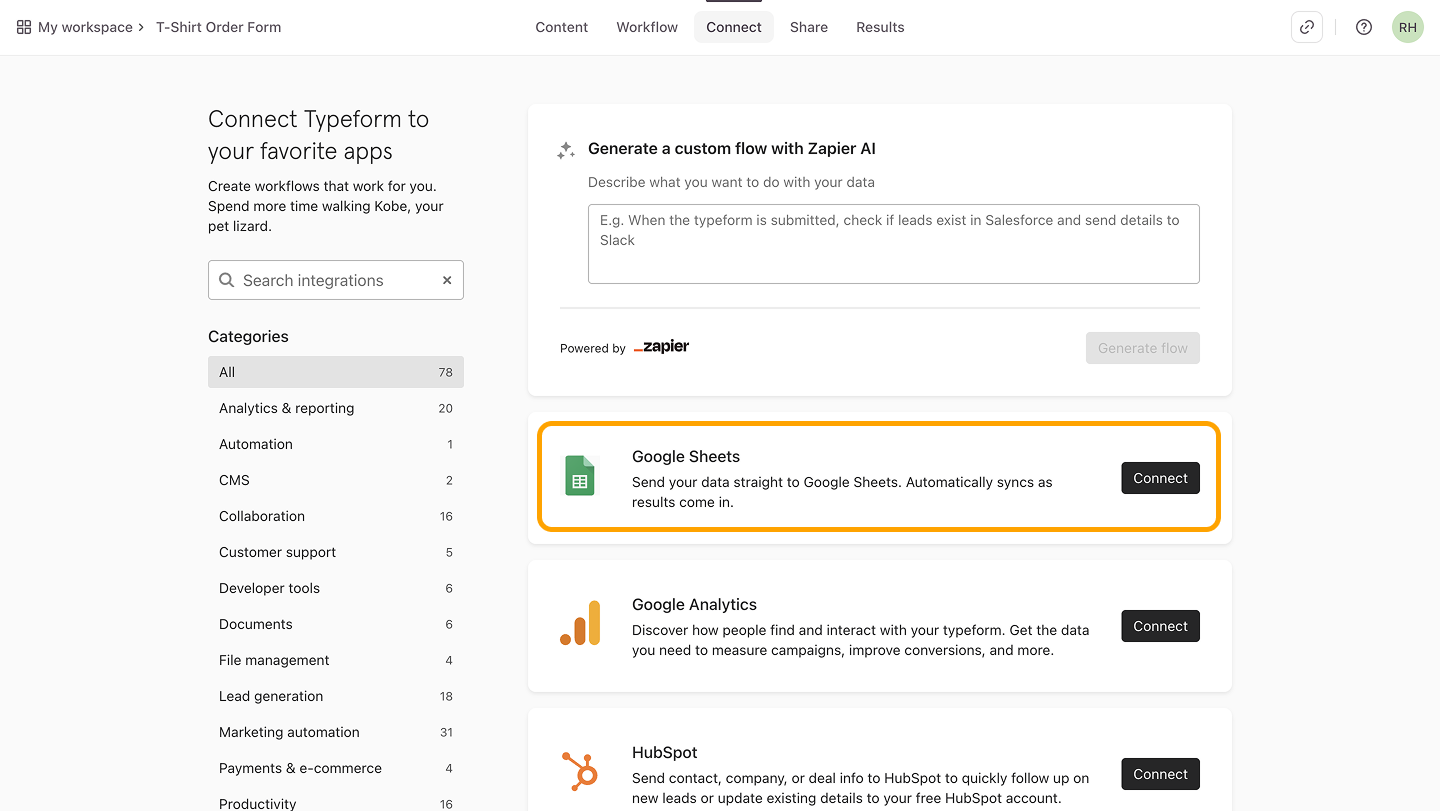Connect the Google Analytics integration

(x=1160, y=626)
